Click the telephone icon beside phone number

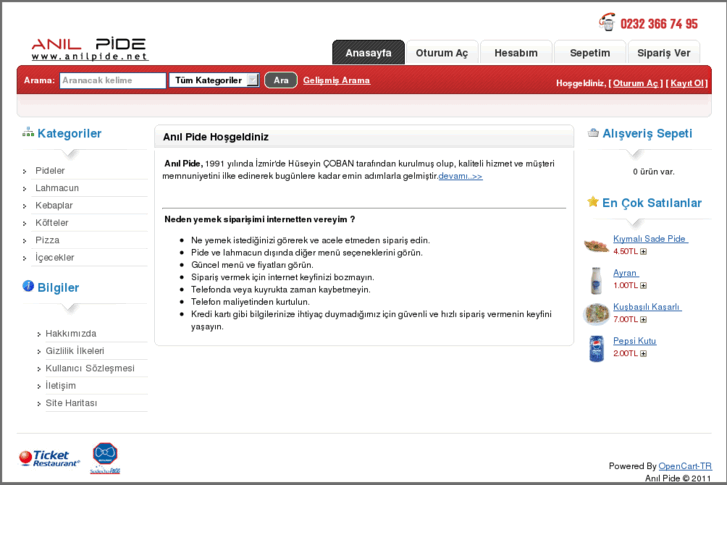(x=607, y=22)
